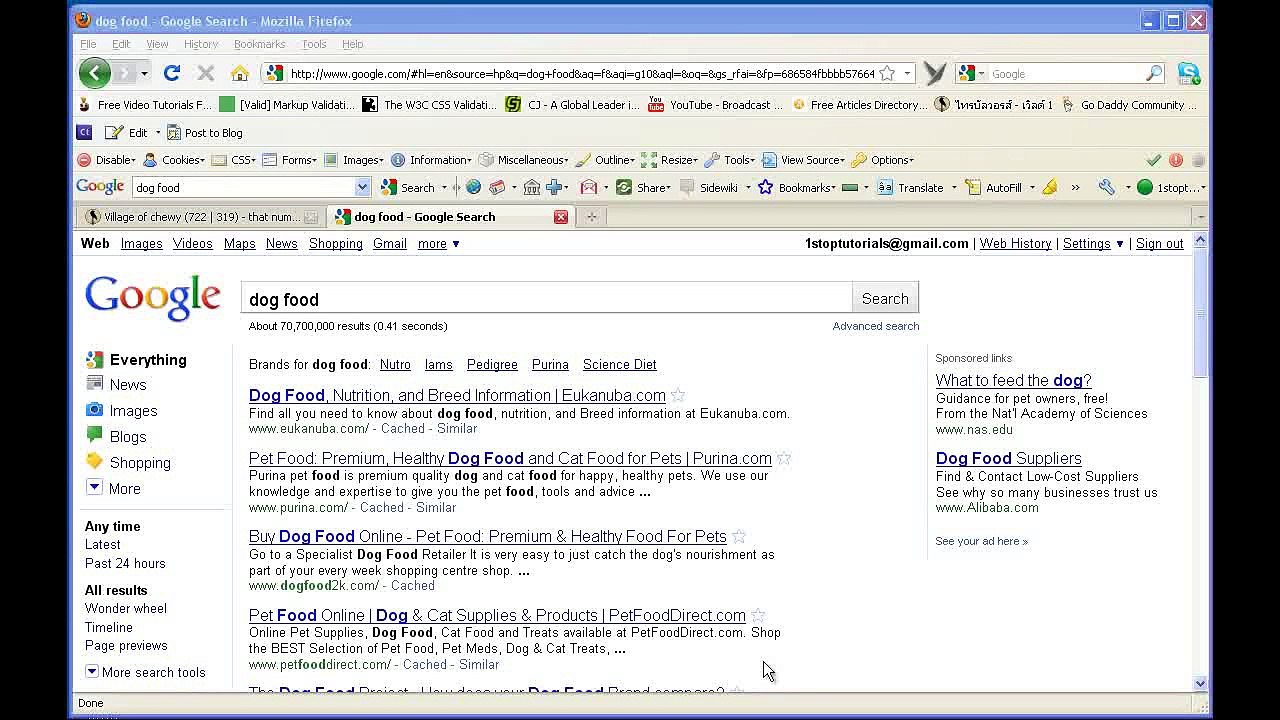Open Eukanuba.com Dog Food result
The height and width of the screenshot is (720, 1280).
pyautogui.click(x=457, y=395)
